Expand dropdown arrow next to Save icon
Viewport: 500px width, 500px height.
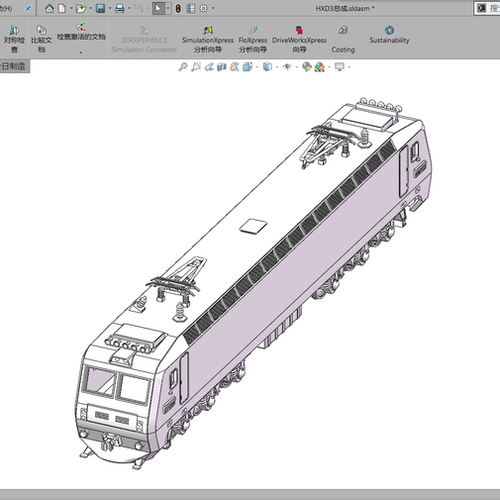tap(110, 8)
